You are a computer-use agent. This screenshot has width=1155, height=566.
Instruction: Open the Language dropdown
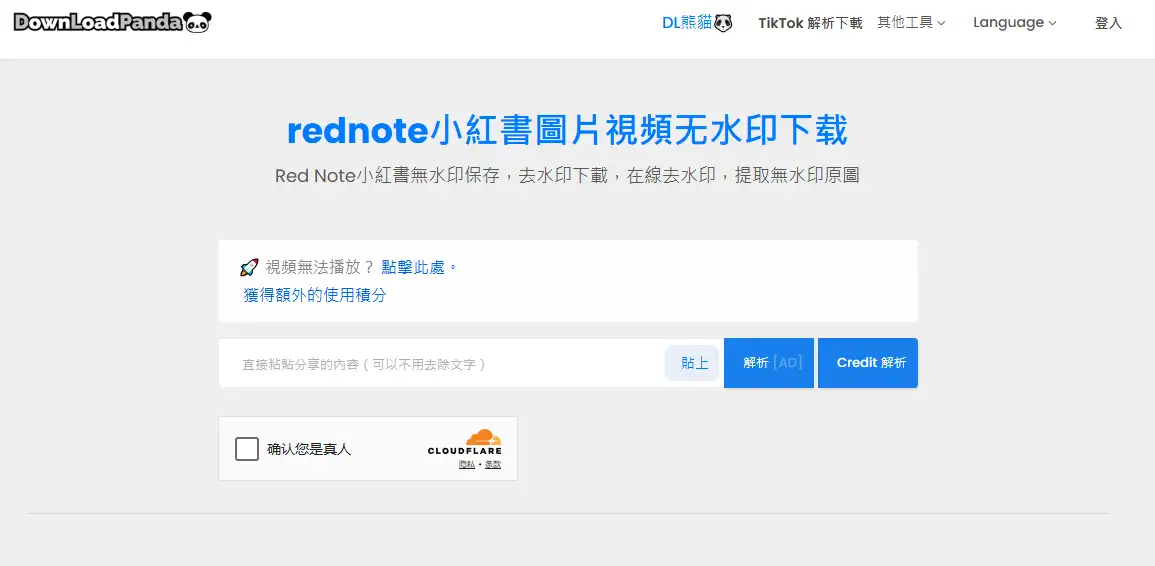click(x=1014, y=23)
